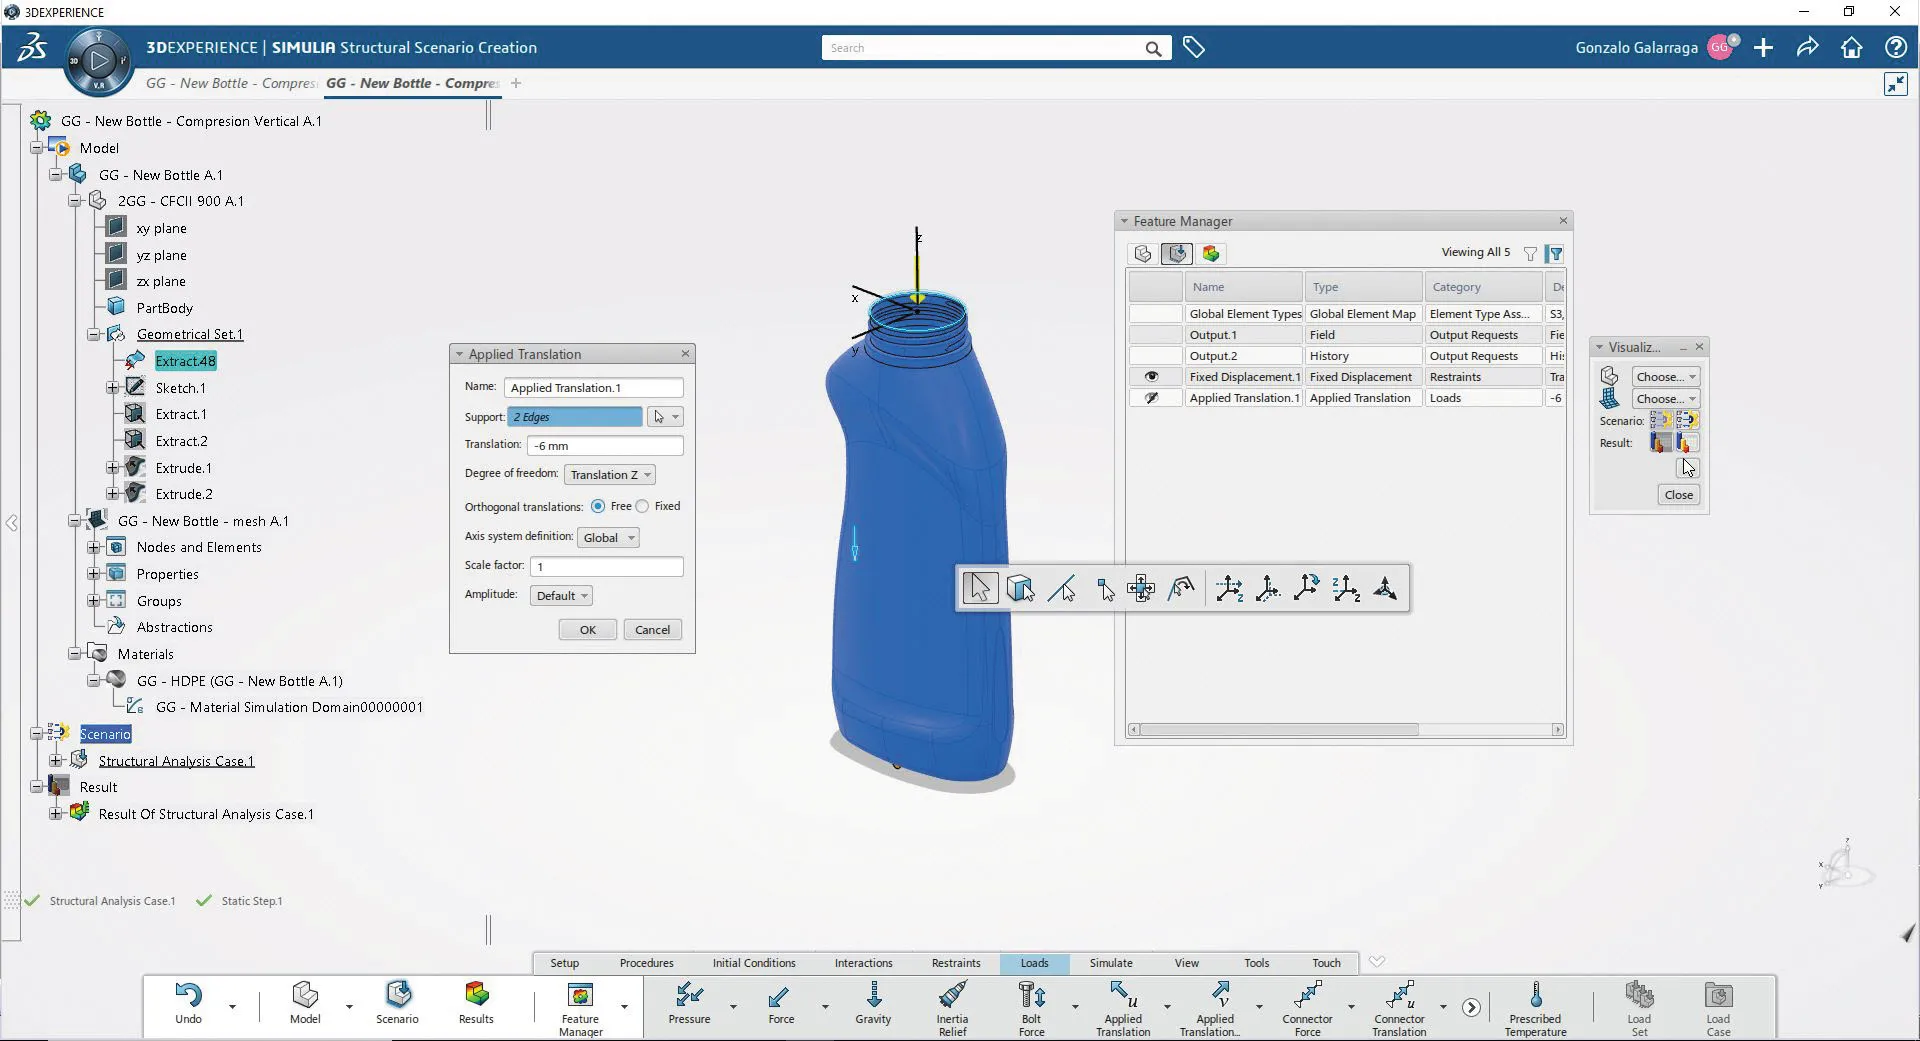
Task: Open the Amplitude Default dropdown
Action: coord(560,595)
